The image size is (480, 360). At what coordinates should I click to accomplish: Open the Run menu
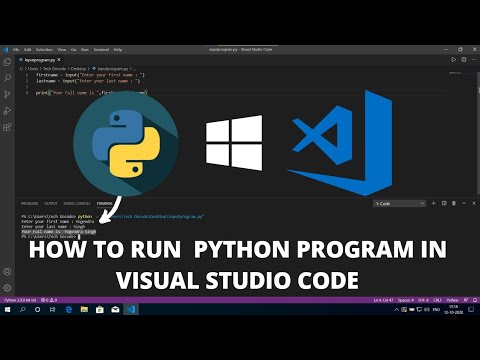(x=85, y=50)
